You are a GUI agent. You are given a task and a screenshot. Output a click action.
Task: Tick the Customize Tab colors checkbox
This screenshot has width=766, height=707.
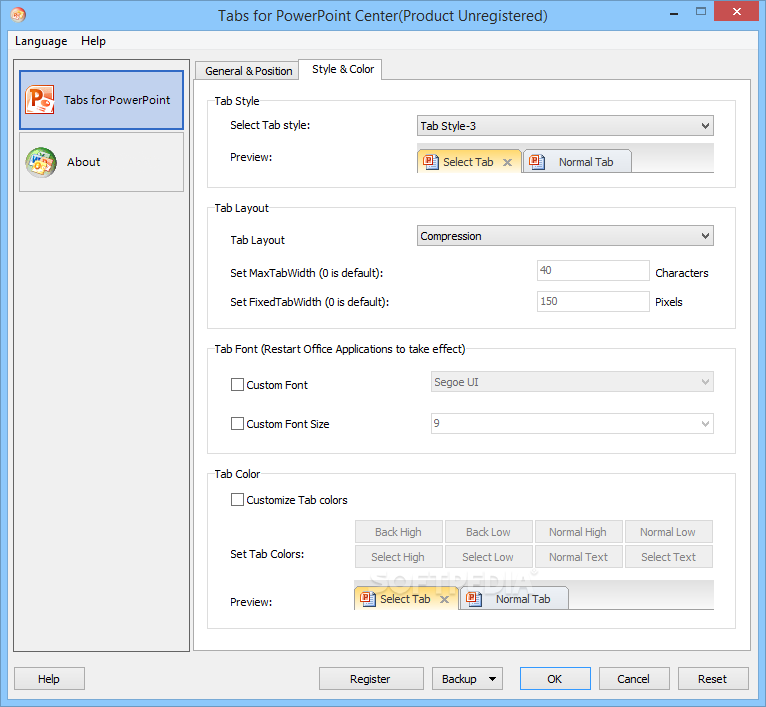[237, 500]
